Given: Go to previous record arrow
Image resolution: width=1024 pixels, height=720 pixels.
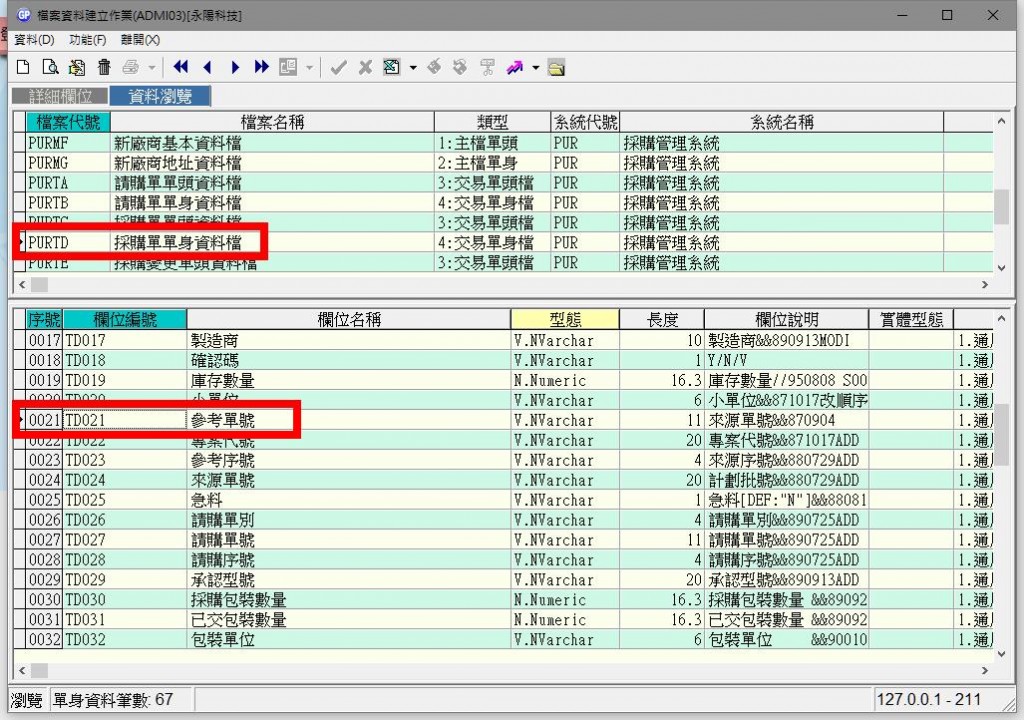Looking at the screenshot, I should click(208, 67).
